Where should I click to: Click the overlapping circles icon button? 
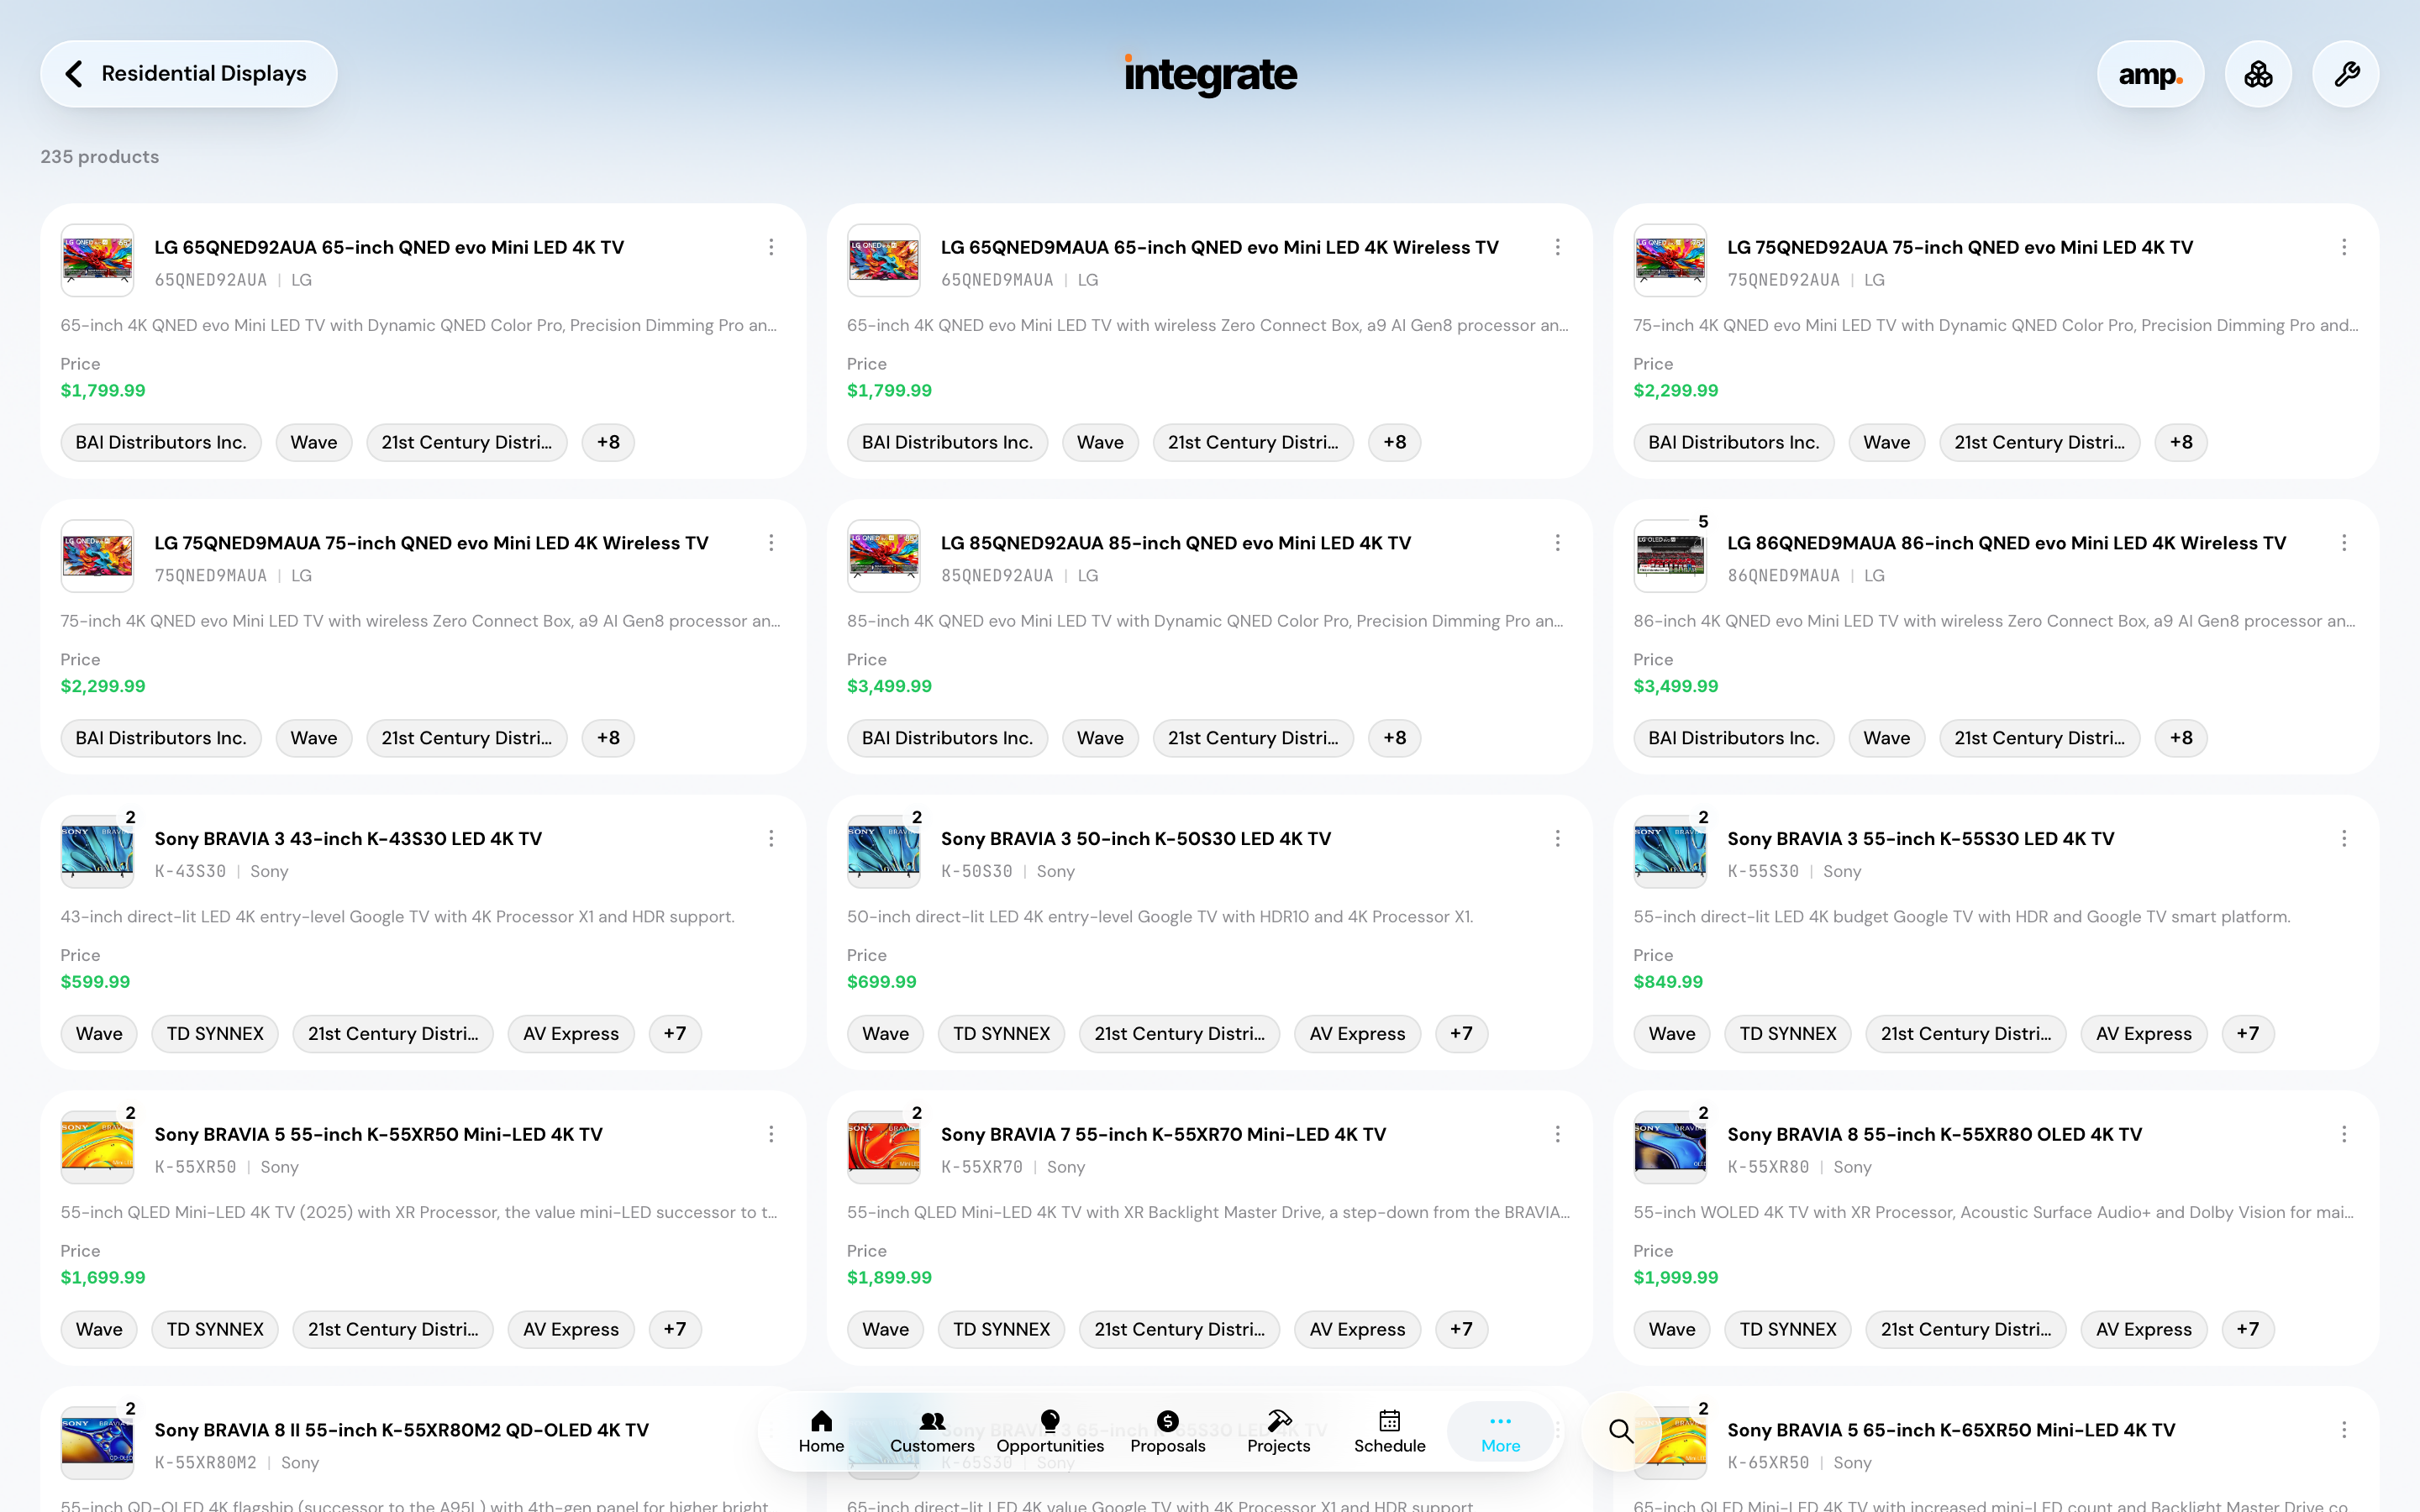pyautogui.click(x=2258, y=74)
